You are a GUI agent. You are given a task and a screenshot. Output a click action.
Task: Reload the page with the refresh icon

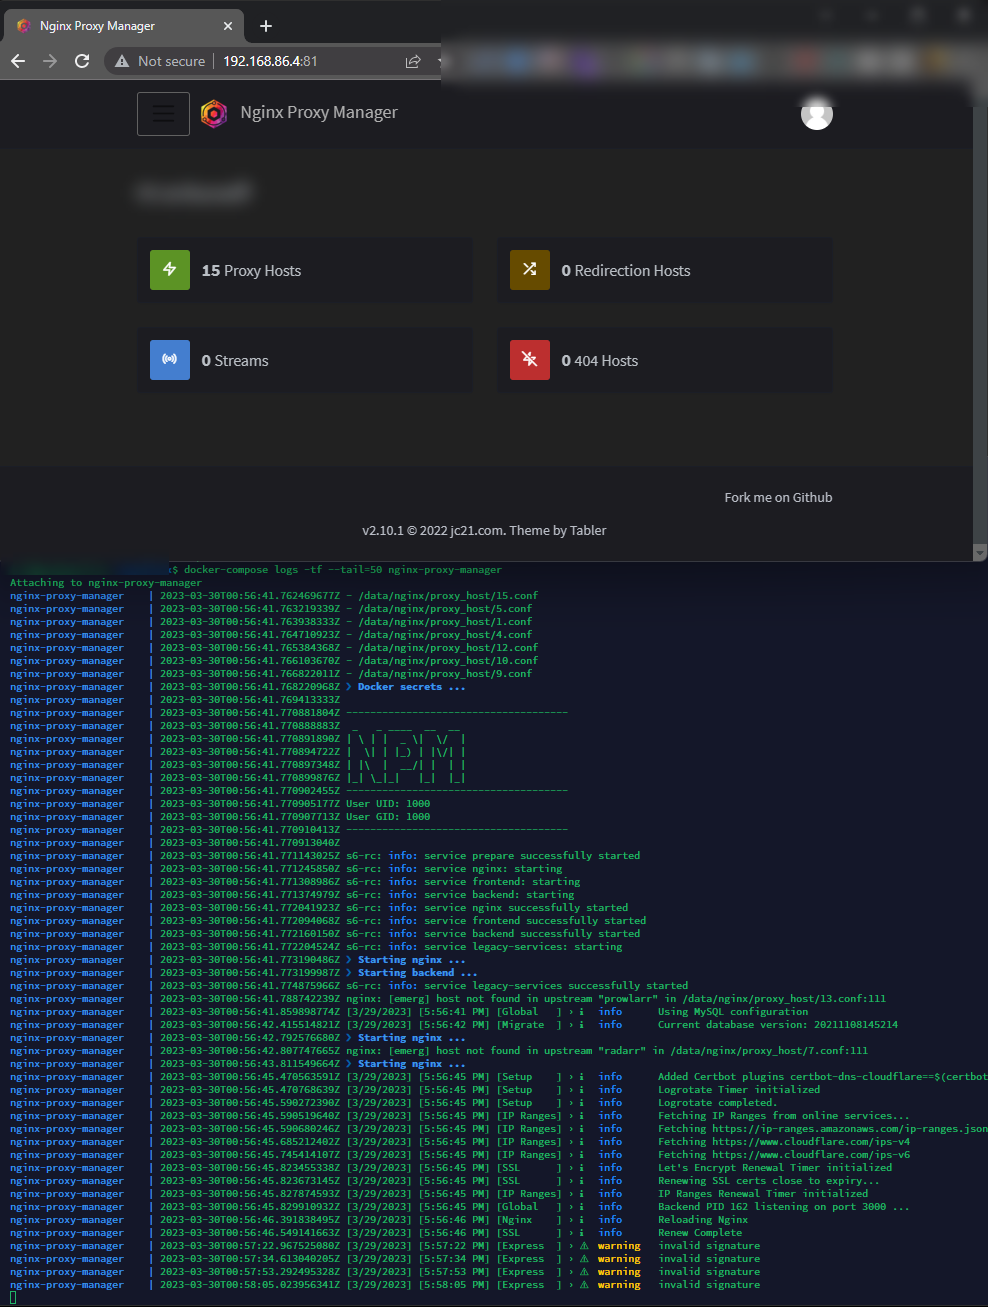pos(82,61)
